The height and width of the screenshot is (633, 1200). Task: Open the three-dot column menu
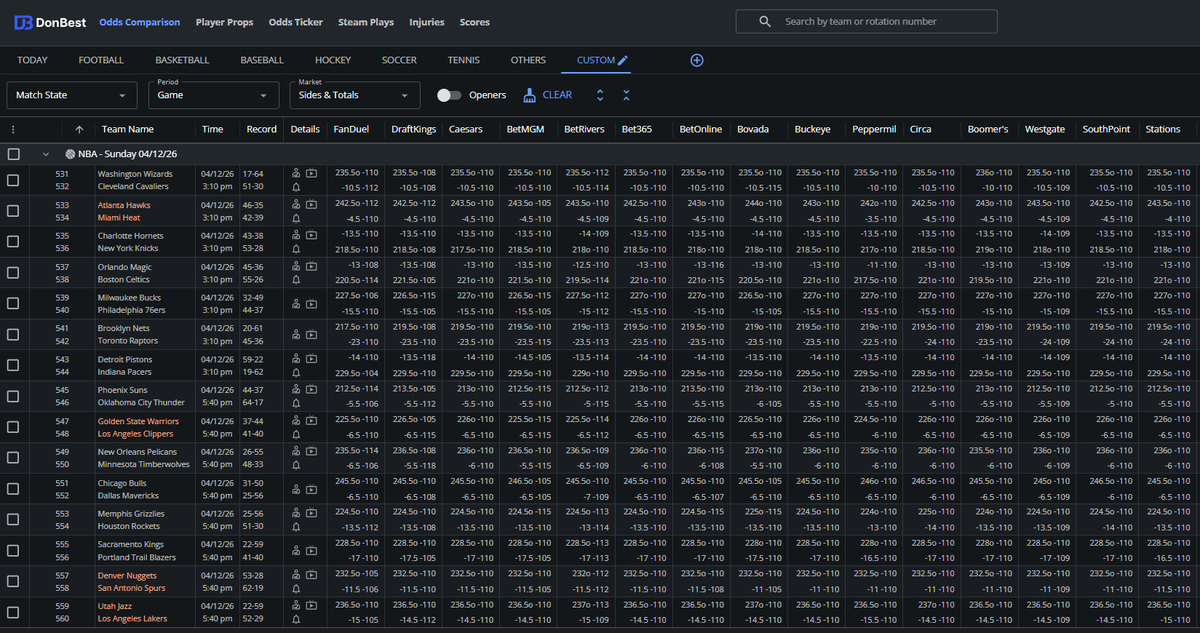click(13, 129)
